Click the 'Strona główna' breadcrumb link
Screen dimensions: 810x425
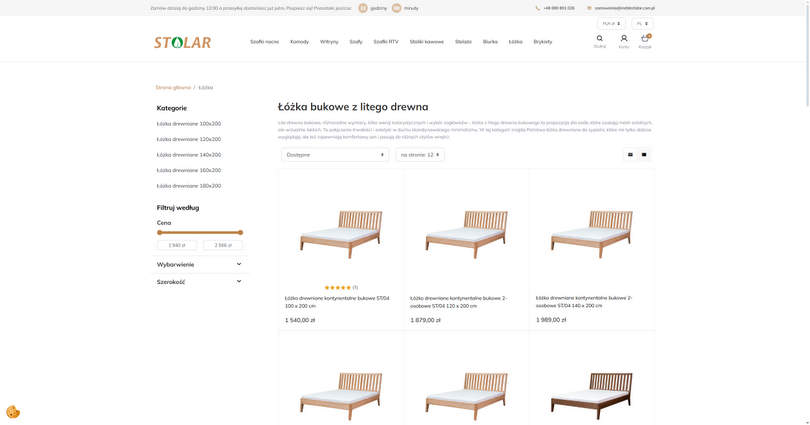[173, 87]
